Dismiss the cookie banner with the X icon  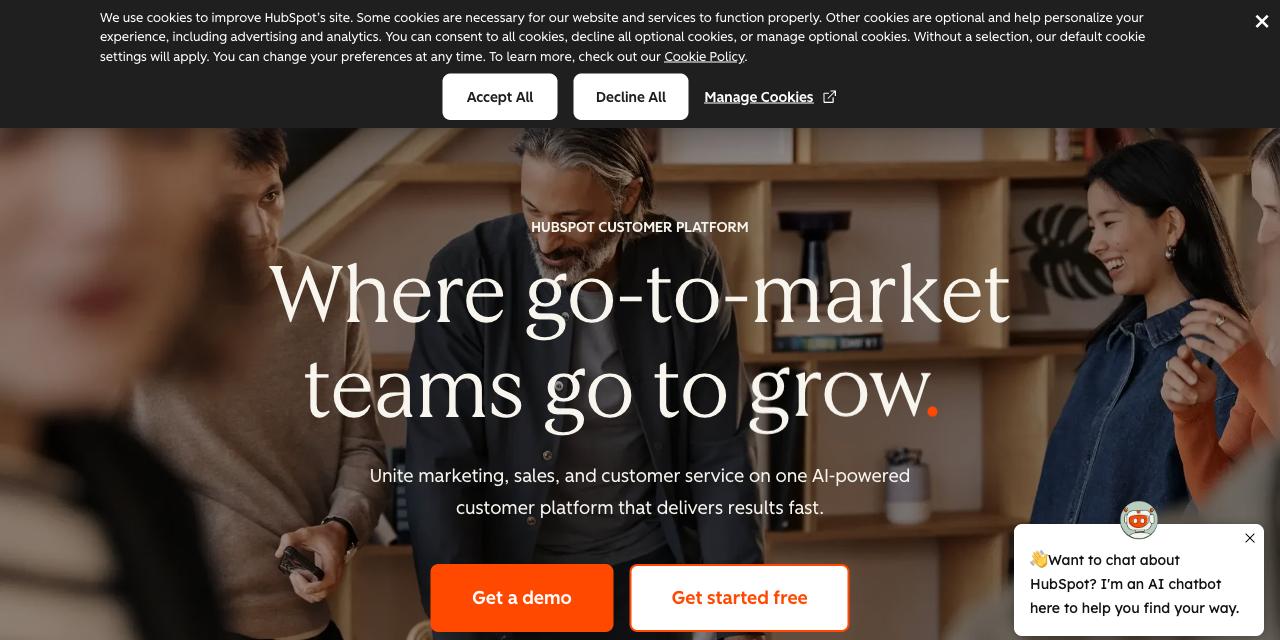[1261, 21]
